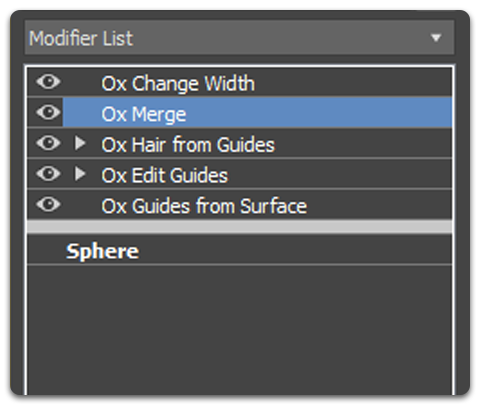Toggle the eye icon beside Ox Edit Guides
This screenshot has width=480, height=405.
tap(48, 174)
